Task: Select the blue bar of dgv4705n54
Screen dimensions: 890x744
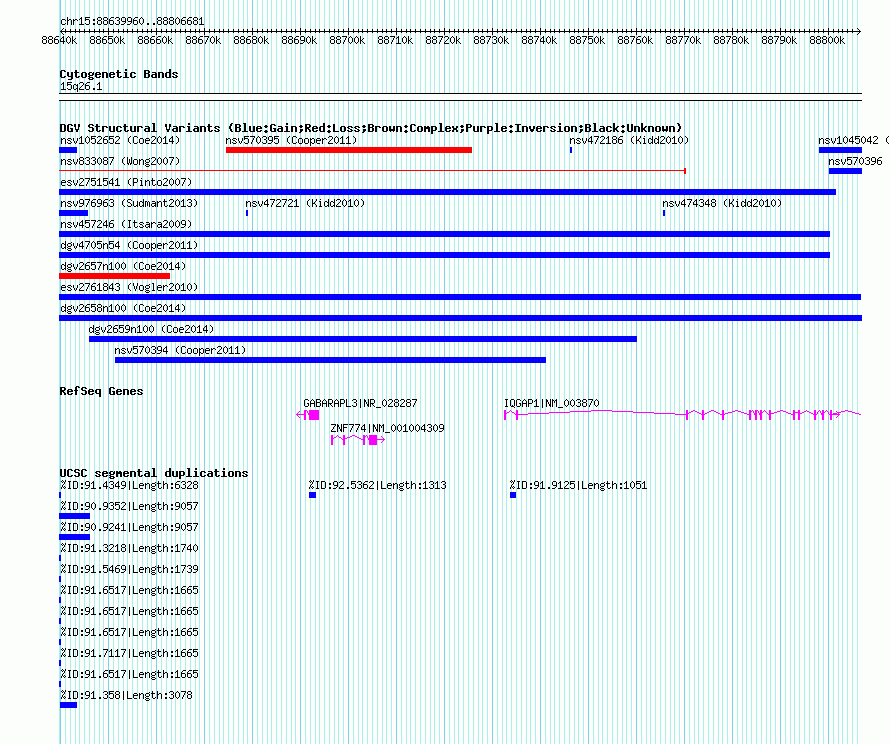Action: point(444,255)
